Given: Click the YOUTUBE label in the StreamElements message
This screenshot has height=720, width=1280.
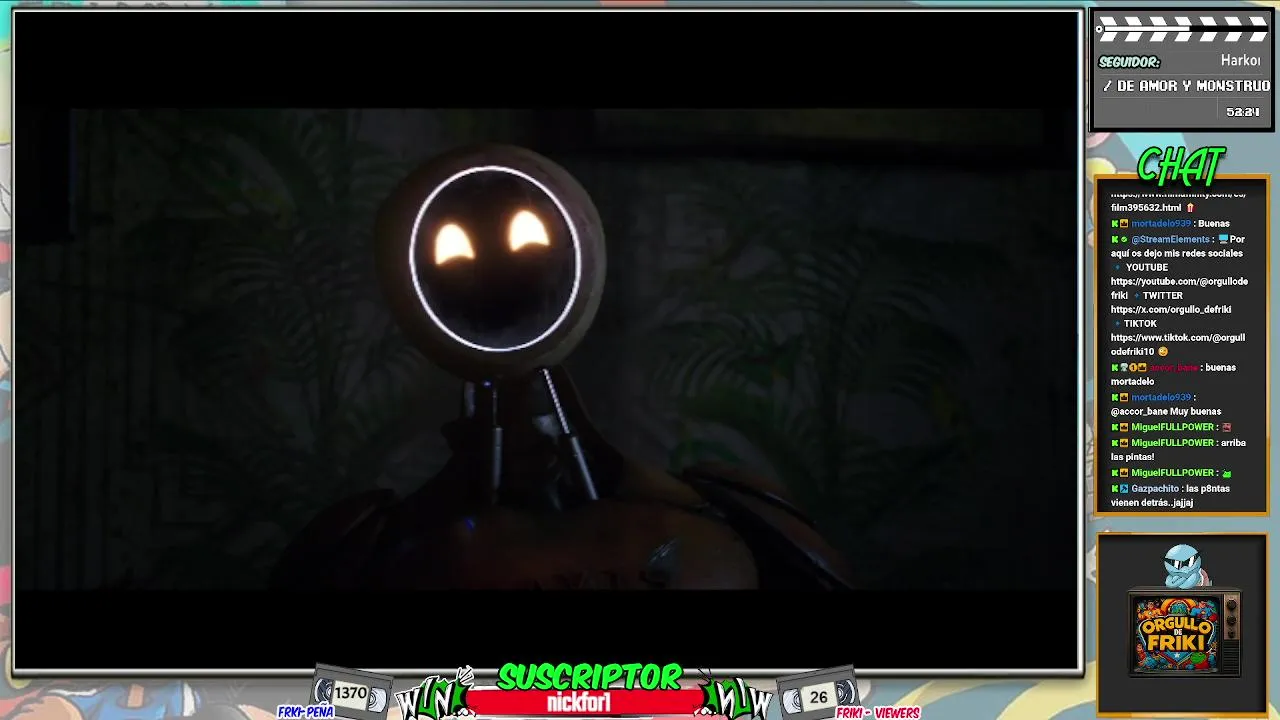Looking at the screenshot, I should click(1147, 267).
